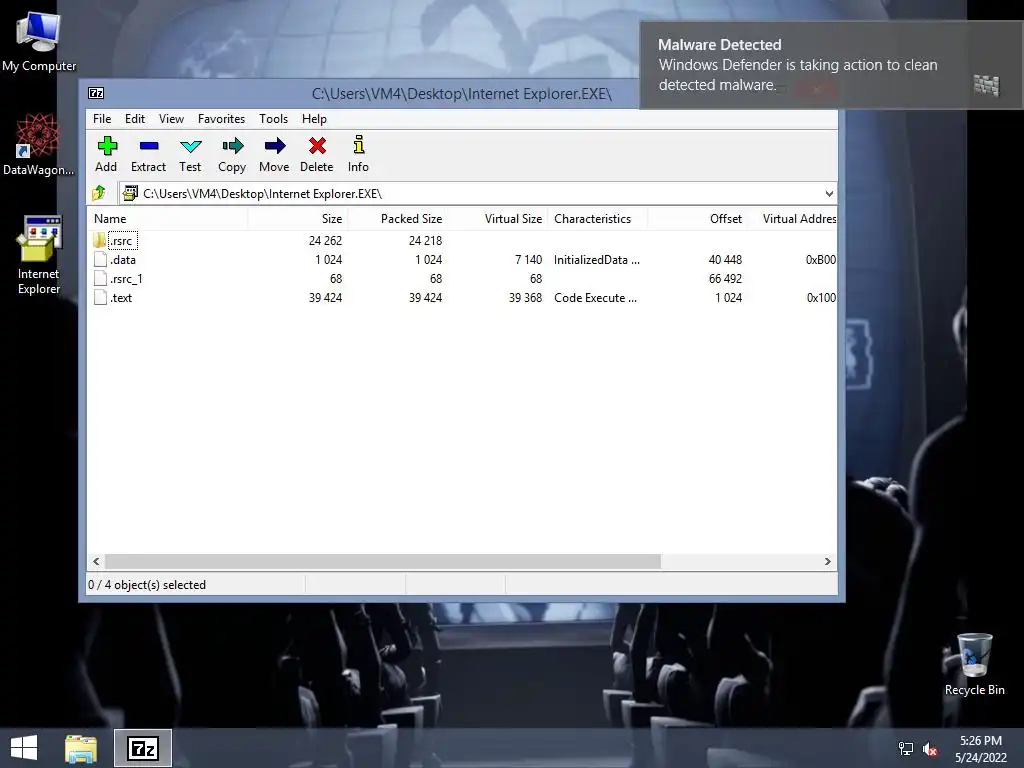Click the Extract toolbar icon
This screenshot has height=768, width=1024.
click(149, 146)
